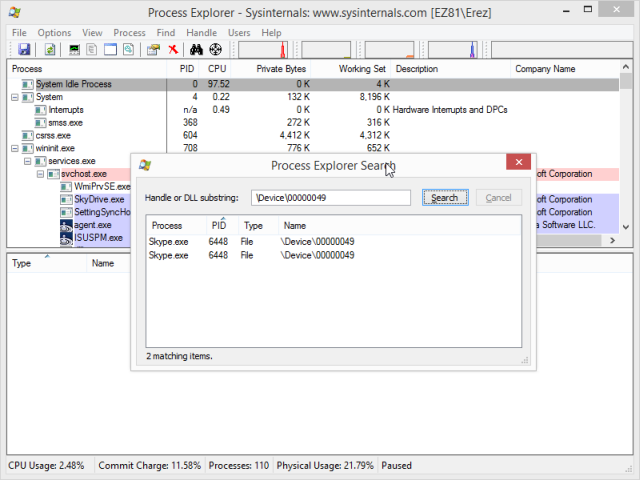Click scroll-up arrow of process list scrollbar

(626, 66)
